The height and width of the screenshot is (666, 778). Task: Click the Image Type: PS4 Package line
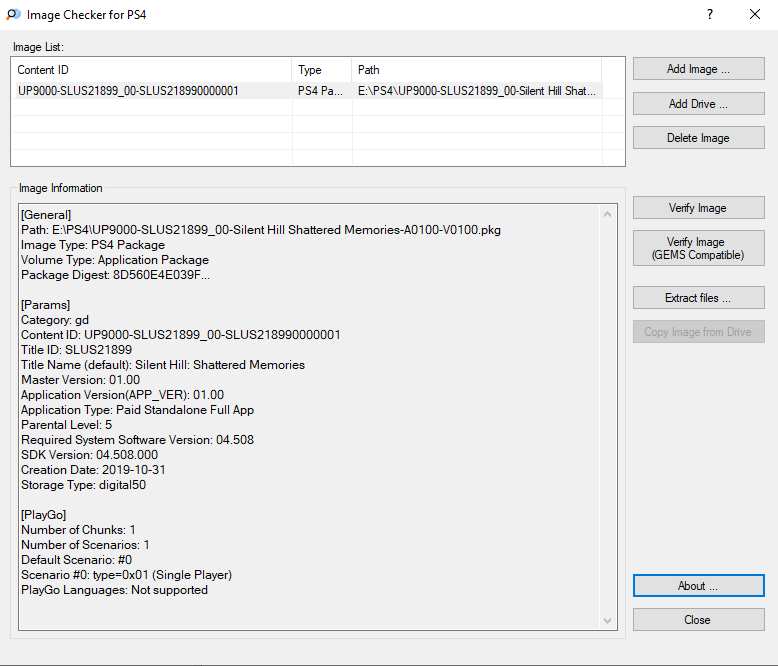[93, 245]
